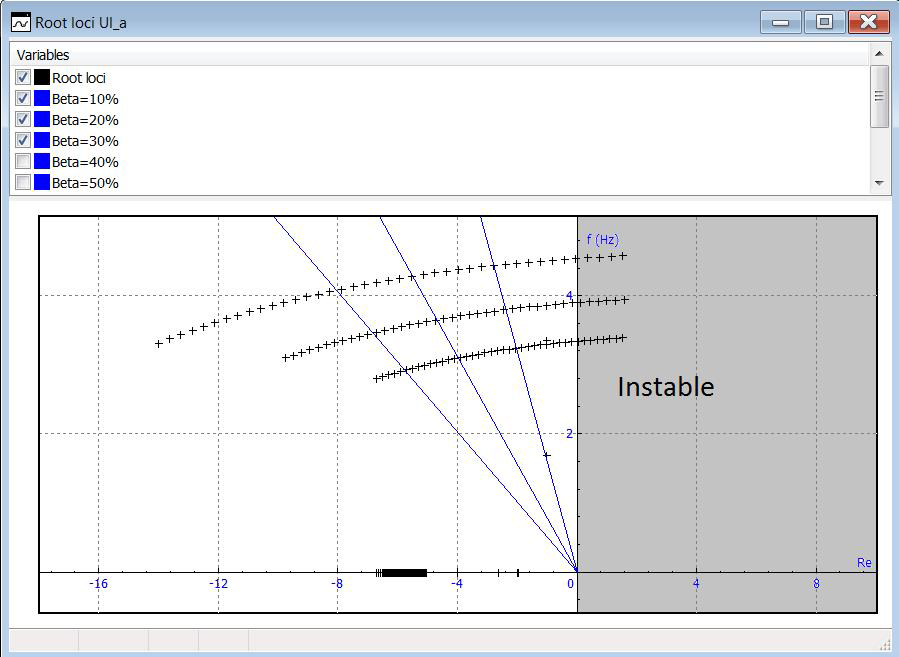Uncheck the Beta=10% checkbox
This screenshot has height=657, width=899.
coord(23,99)
